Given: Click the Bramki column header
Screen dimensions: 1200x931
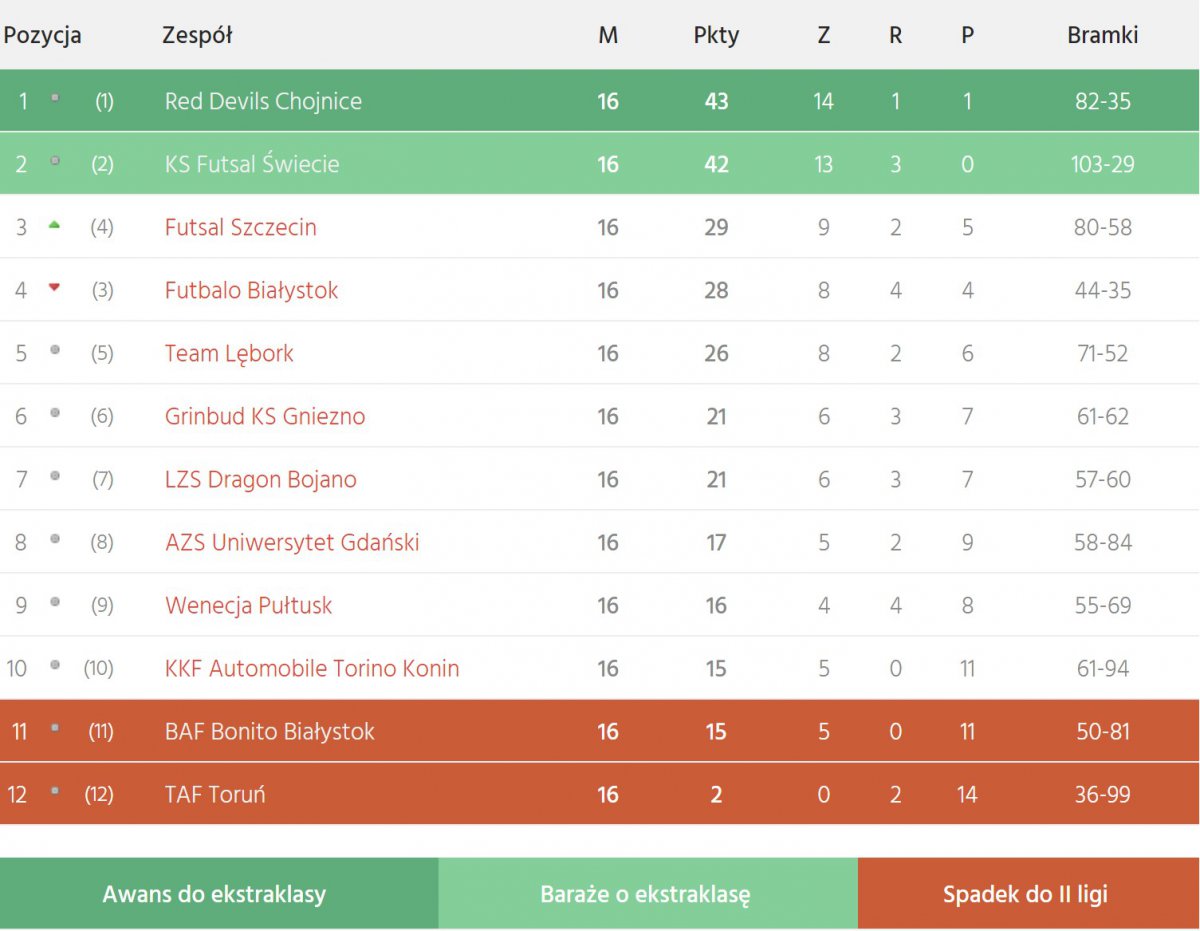Looking at the screenshot, I should click(1102, 35).
